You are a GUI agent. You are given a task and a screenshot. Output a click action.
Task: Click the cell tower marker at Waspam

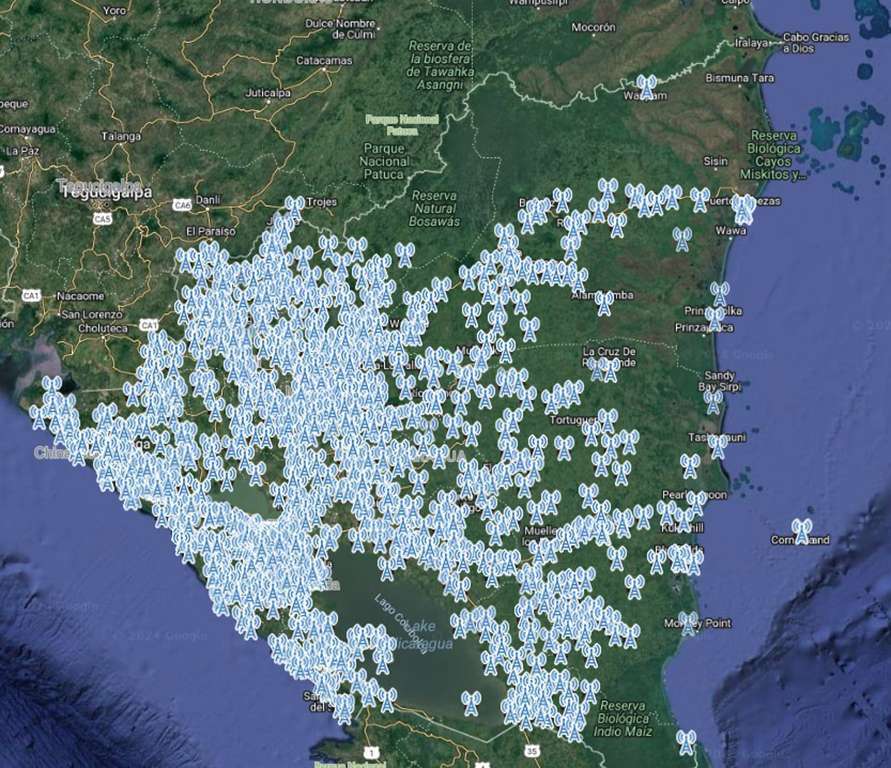[x=647, y=86]
